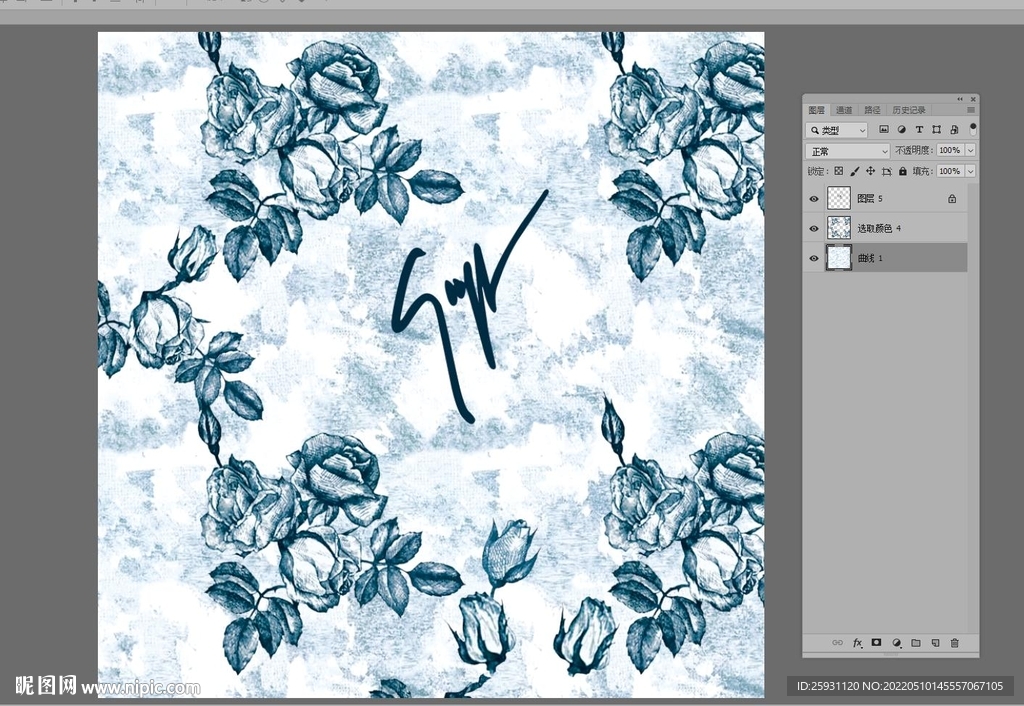Switch to the 通道 tab

point(844,110)
